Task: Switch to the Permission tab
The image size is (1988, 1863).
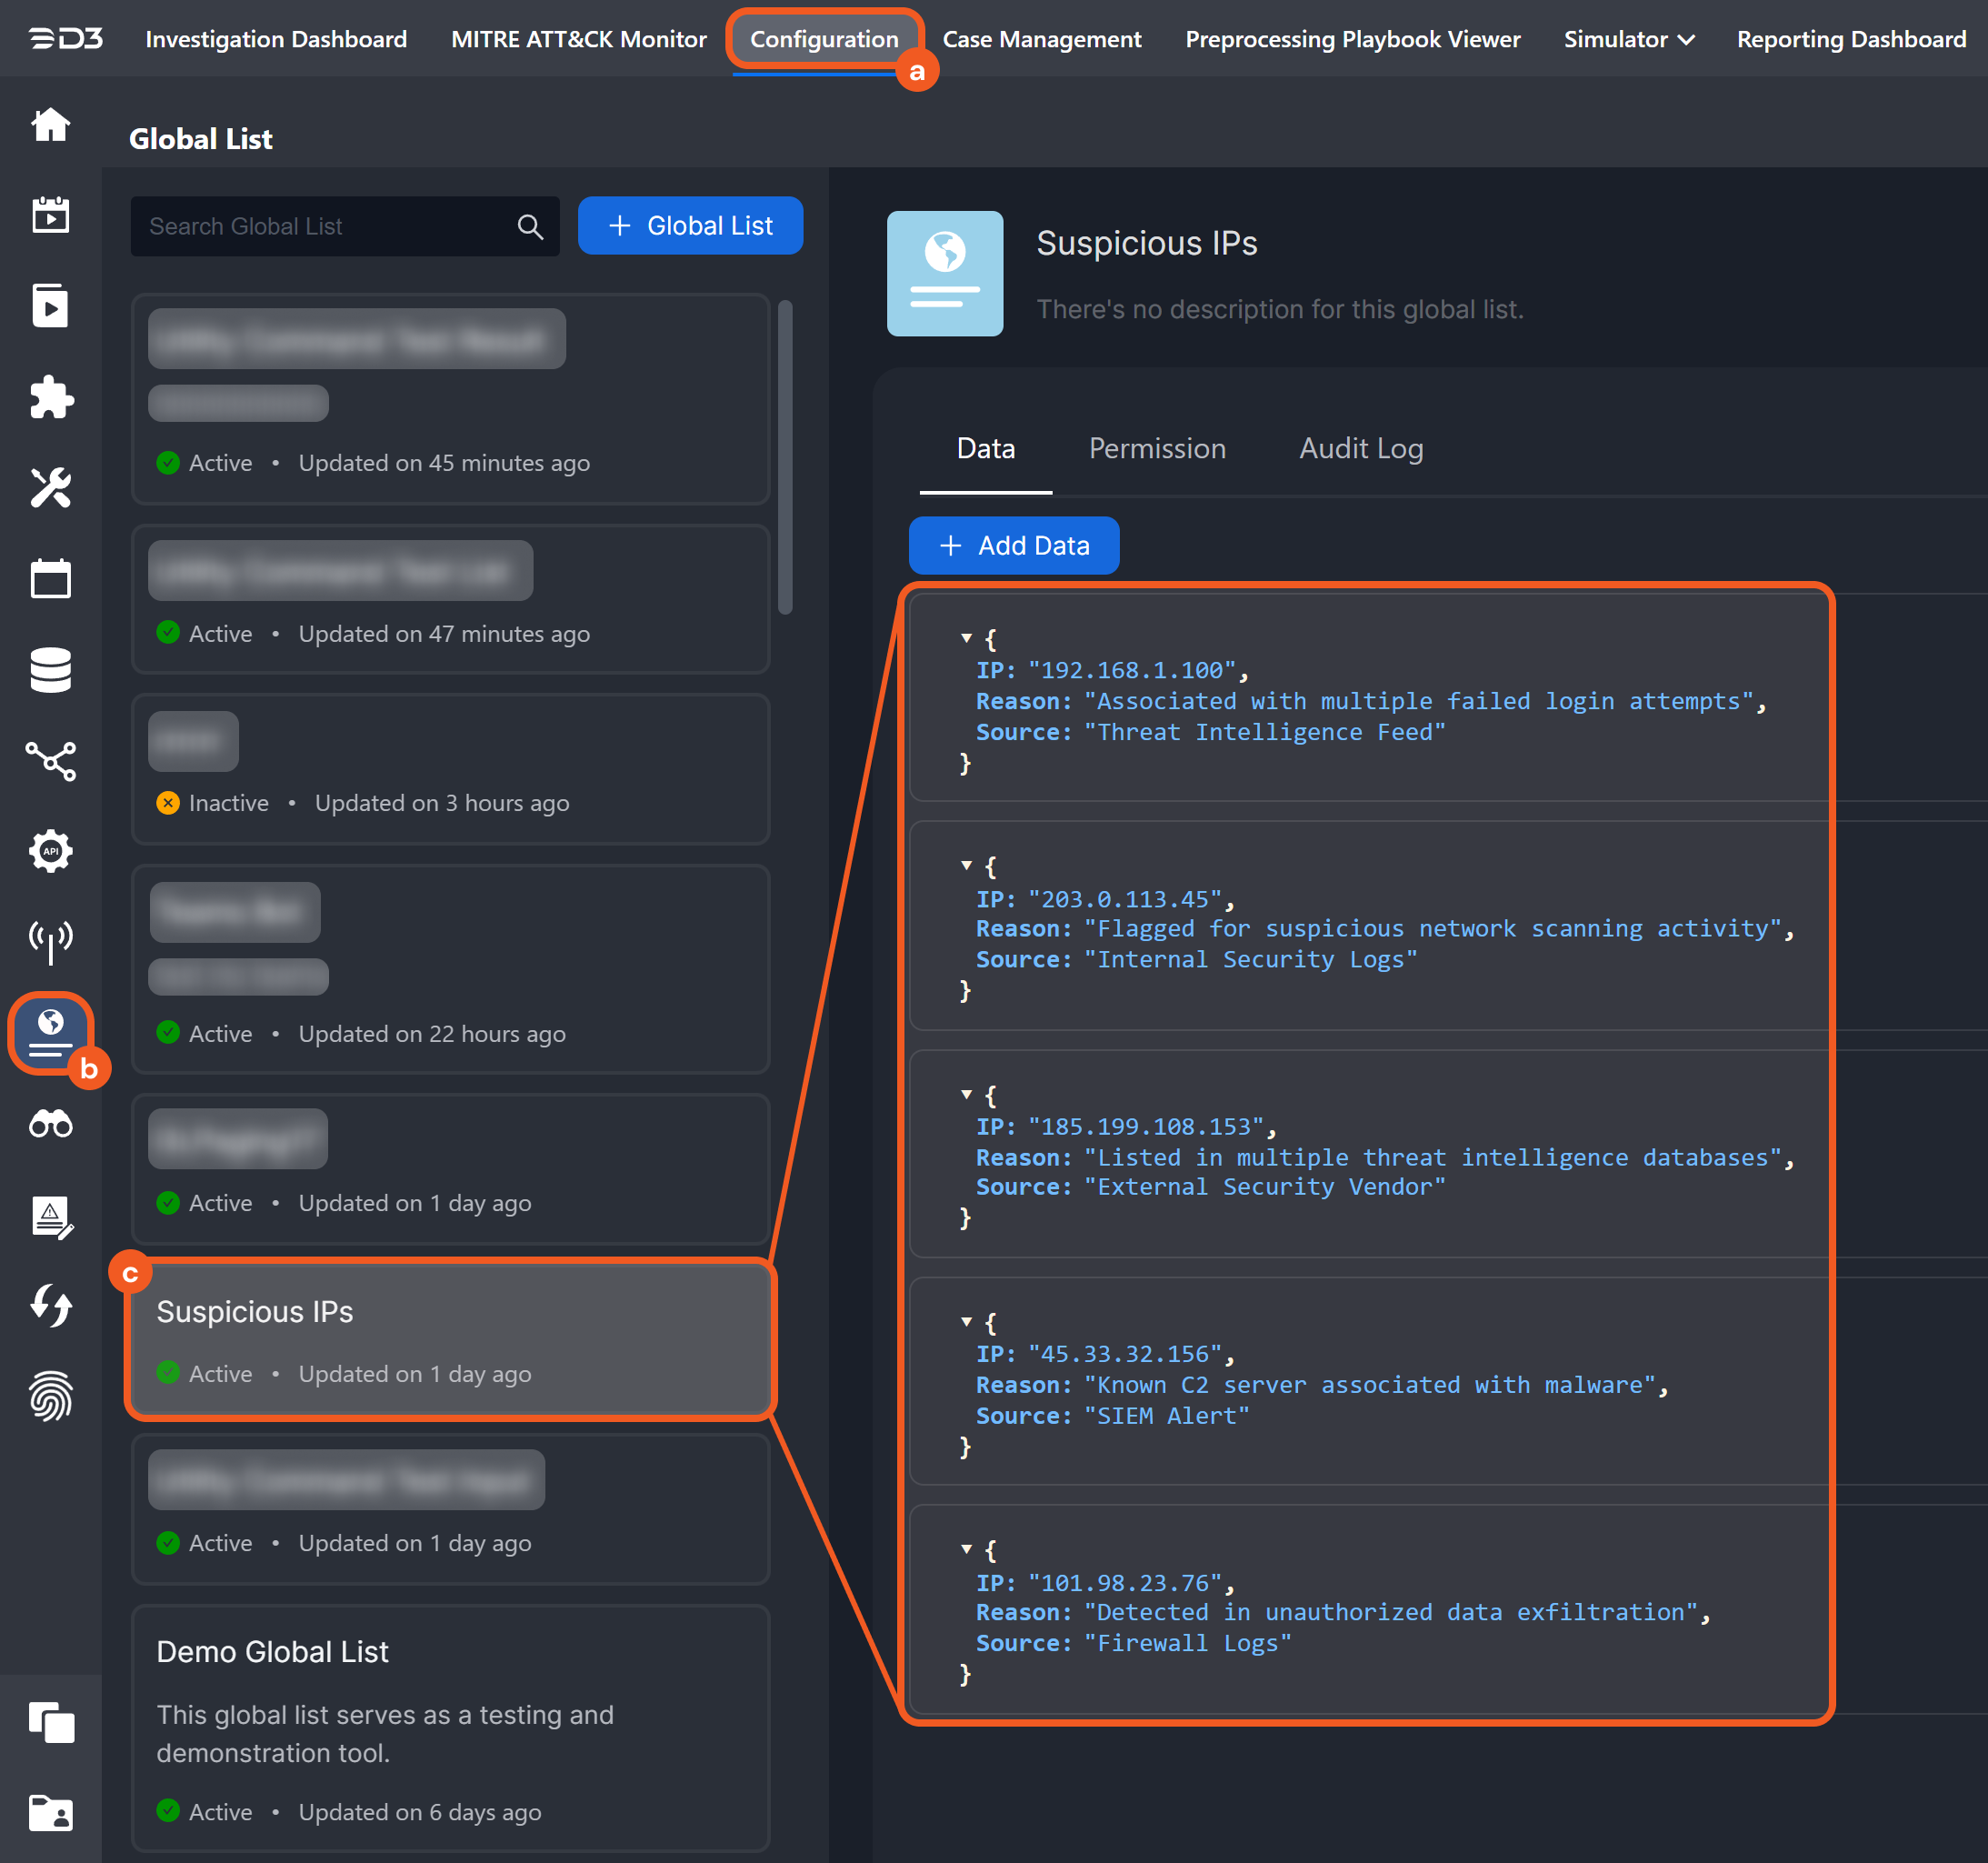Action: pos(1157,448)
